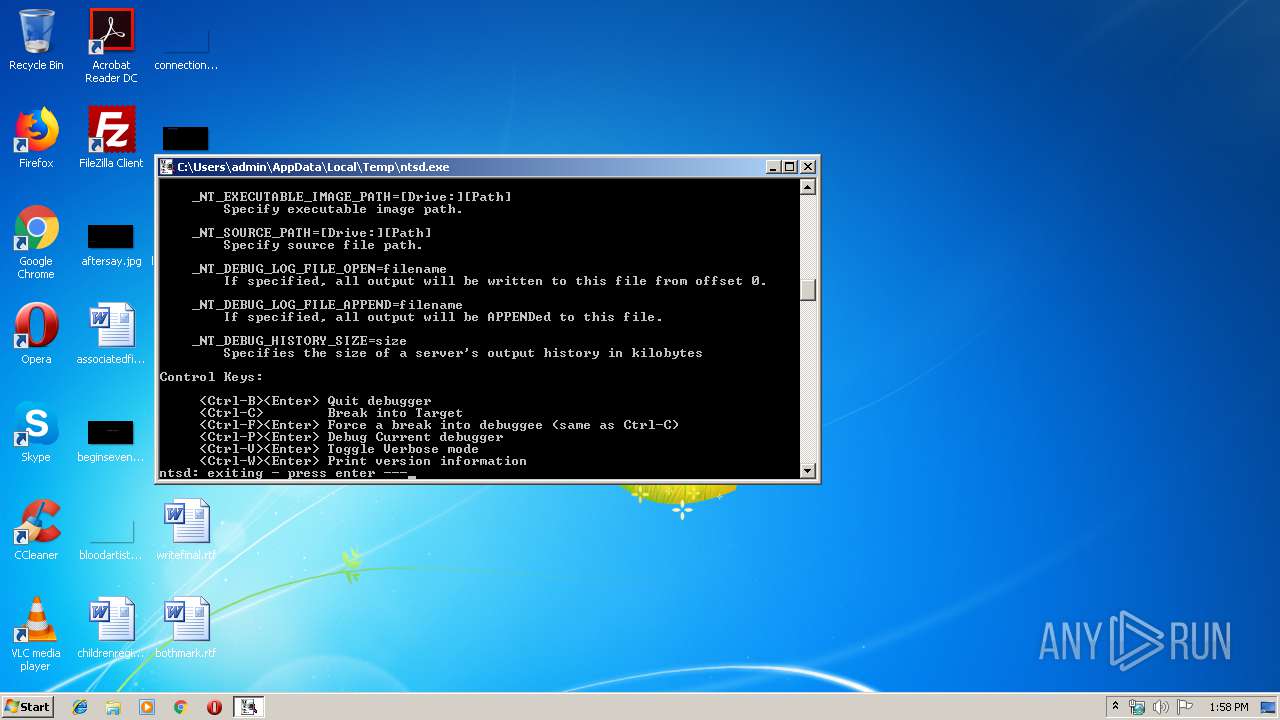This screenshot has width=1280, height=720.
Task: Click the console vertical scrollbar thumb
Action: [x=808, y=289]
